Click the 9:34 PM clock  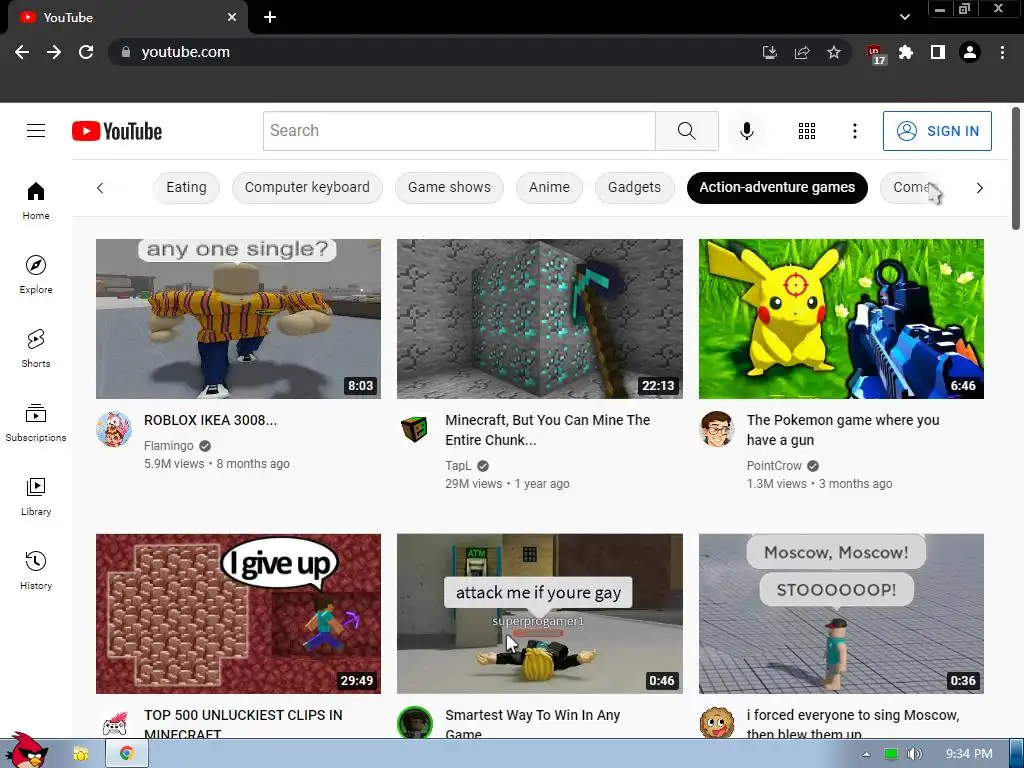pos(969,754)
